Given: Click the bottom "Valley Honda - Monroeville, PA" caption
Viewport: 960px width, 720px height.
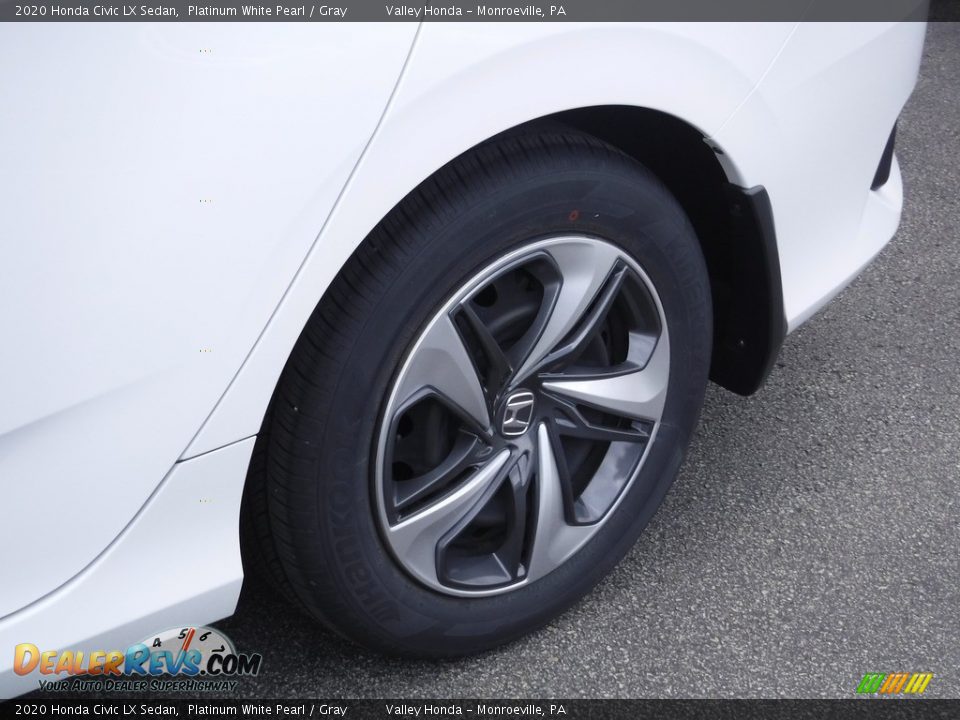Looking at the screenshot, I should click(x=475, y=710).
